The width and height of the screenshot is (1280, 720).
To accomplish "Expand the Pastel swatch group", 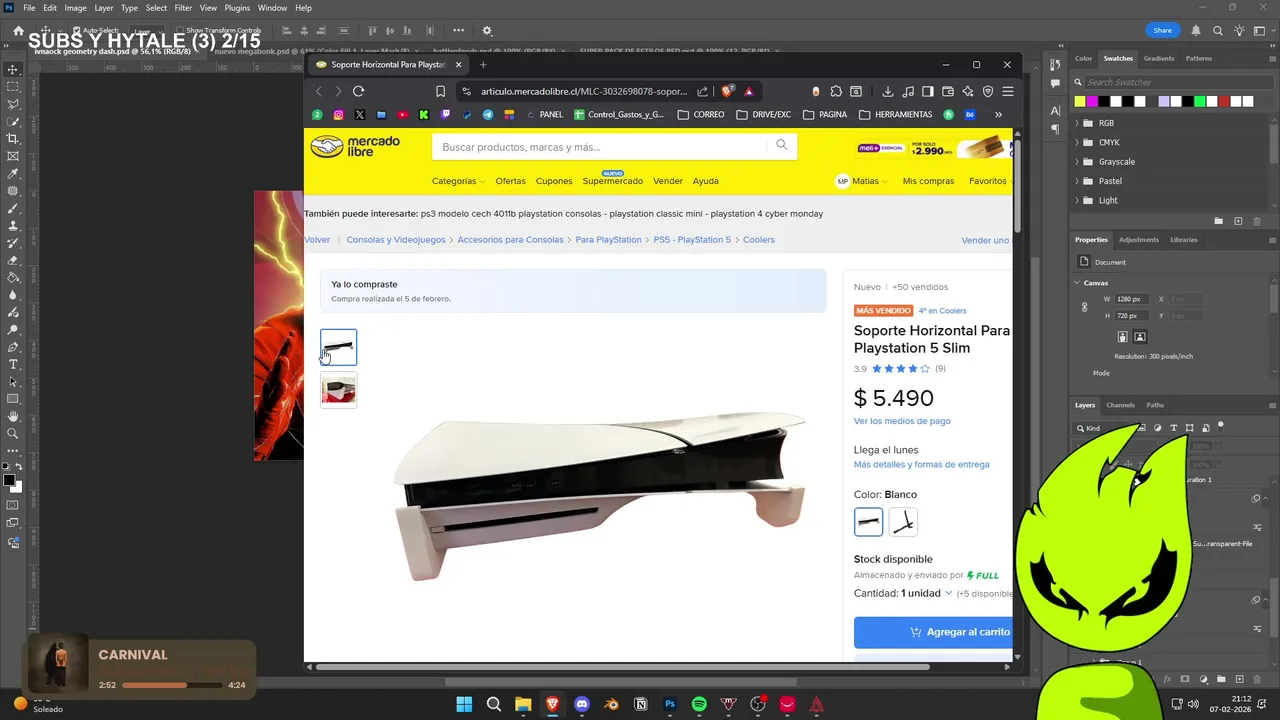I will pos(1077,181).
